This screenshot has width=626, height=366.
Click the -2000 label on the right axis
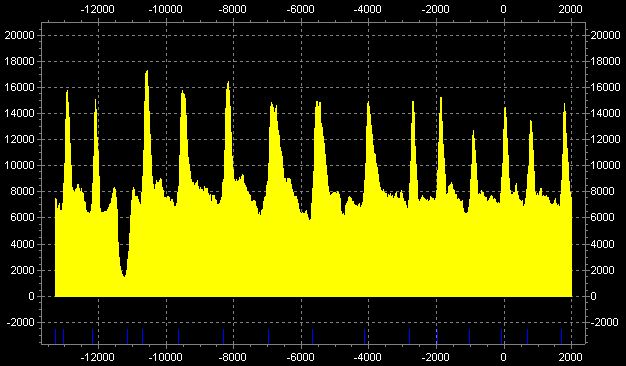point(604,322)
